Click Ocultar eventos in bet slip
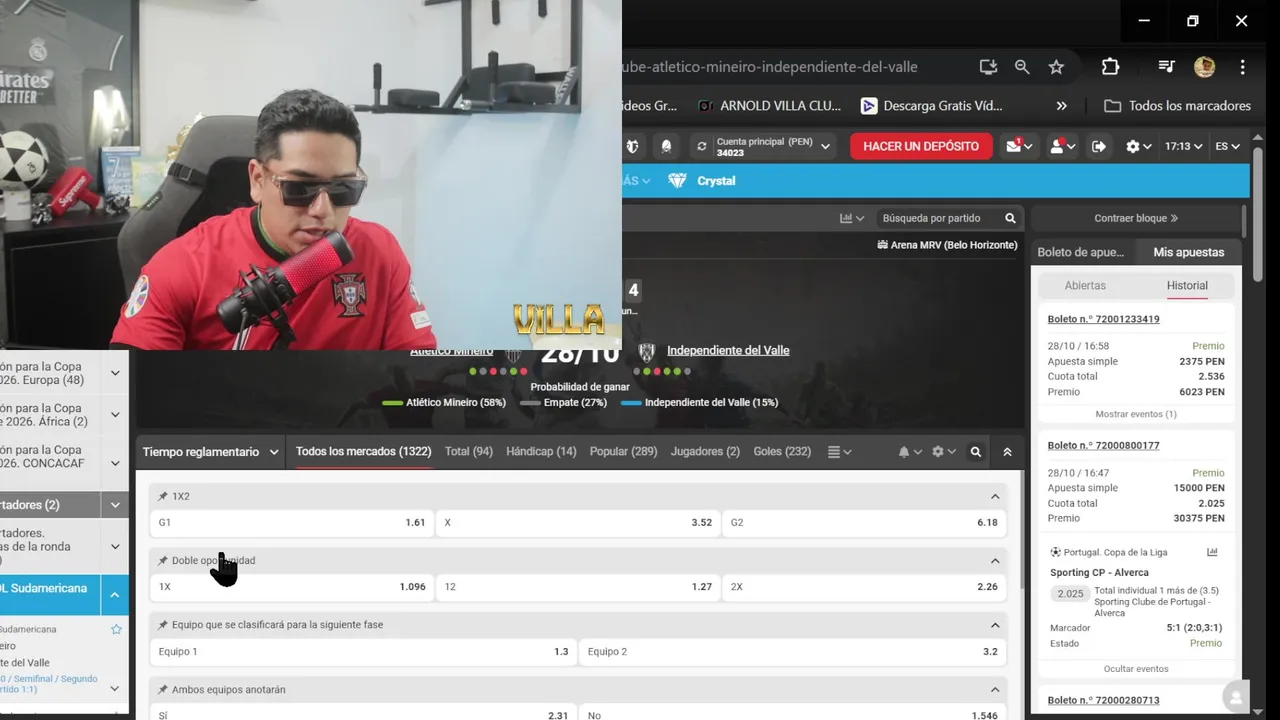1280x720 pixels. (x=1136, y=669)
